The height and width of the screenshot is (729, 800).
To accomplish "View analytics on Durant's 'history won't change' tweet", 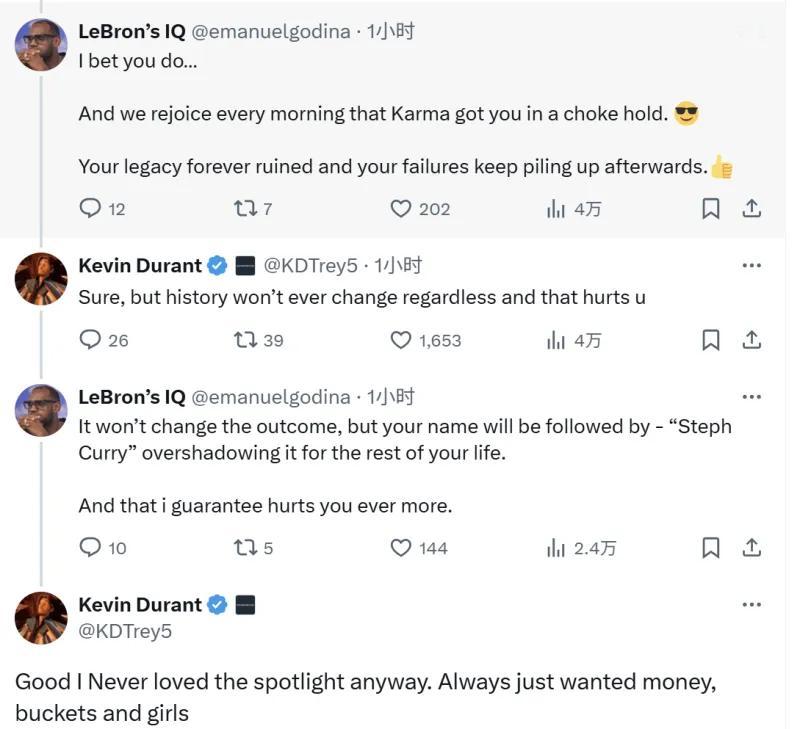I will [x=556, y=340].
